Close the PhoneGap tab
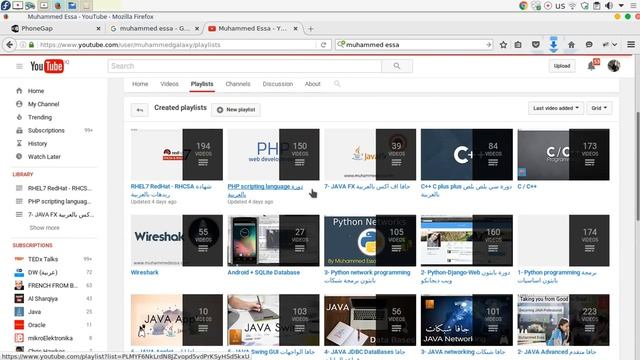The width and height of the screenshot is (640, 360). coord(98,29)
